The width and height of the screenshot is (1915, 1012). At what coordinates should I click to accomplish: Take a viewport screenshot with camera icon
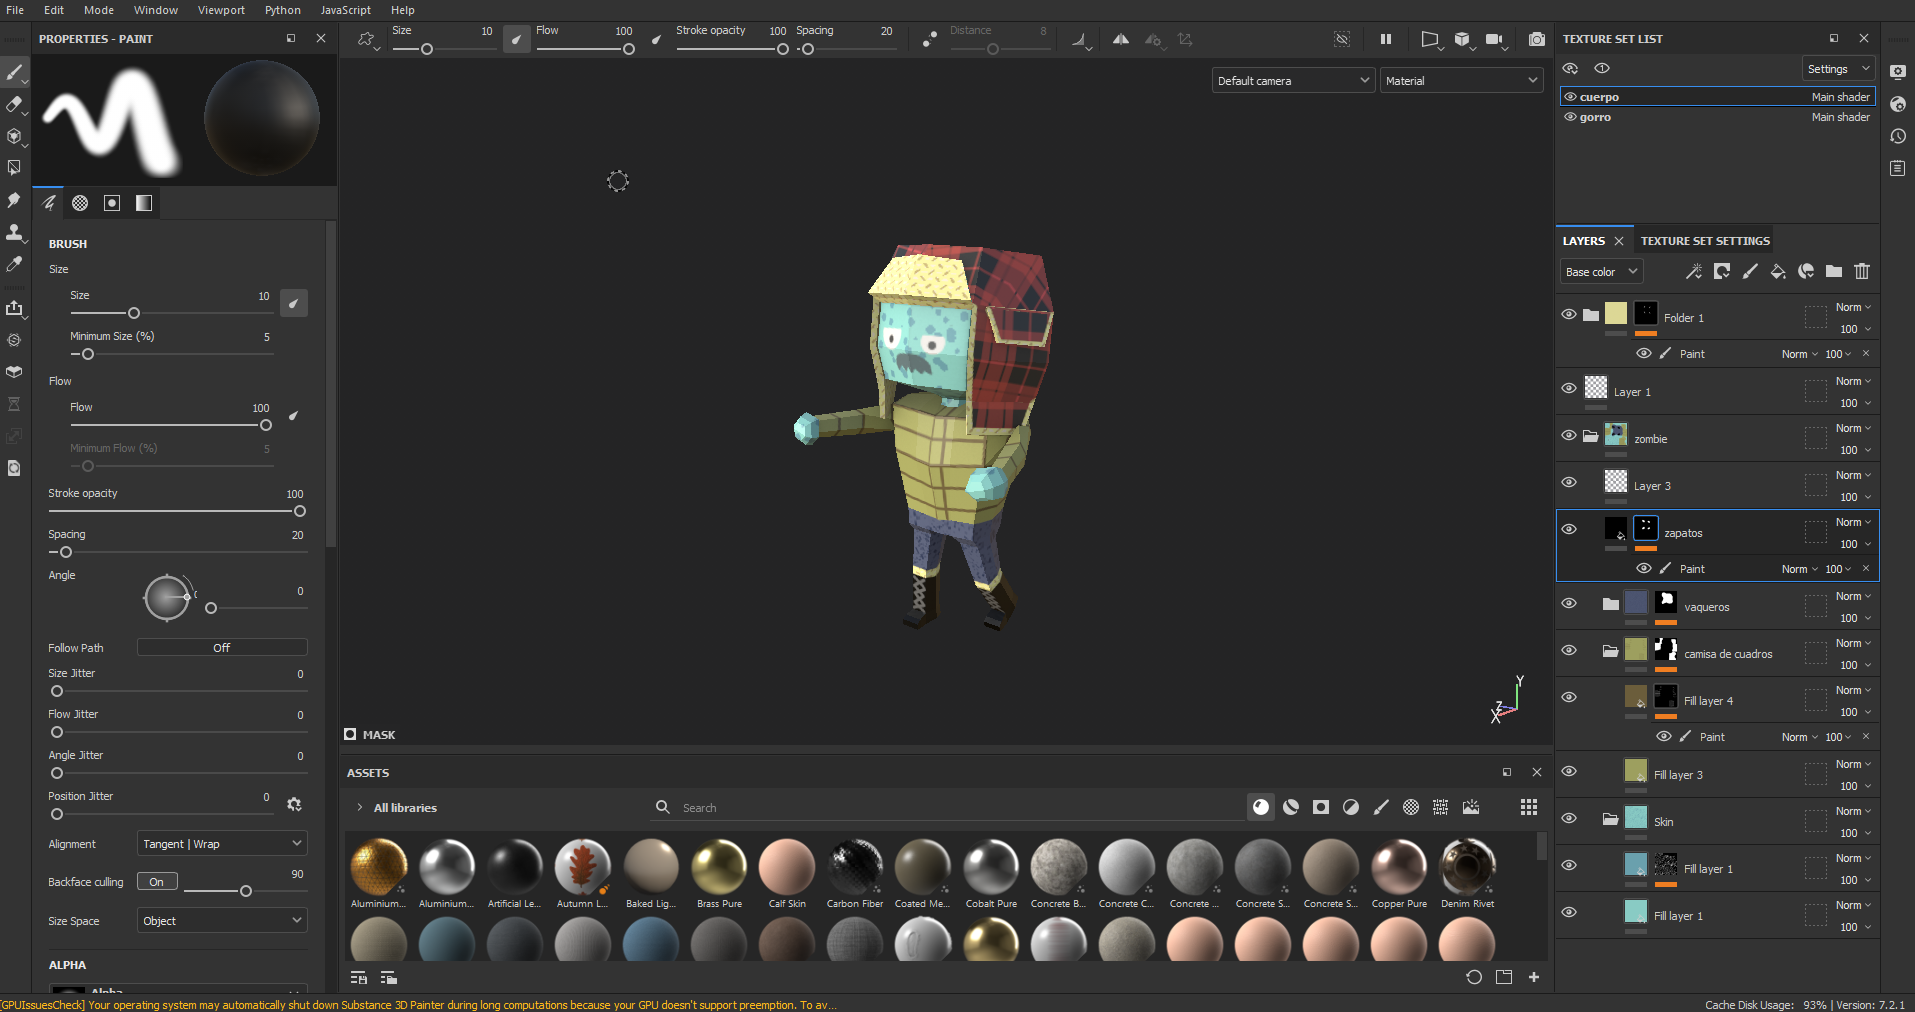point(1537,39)
